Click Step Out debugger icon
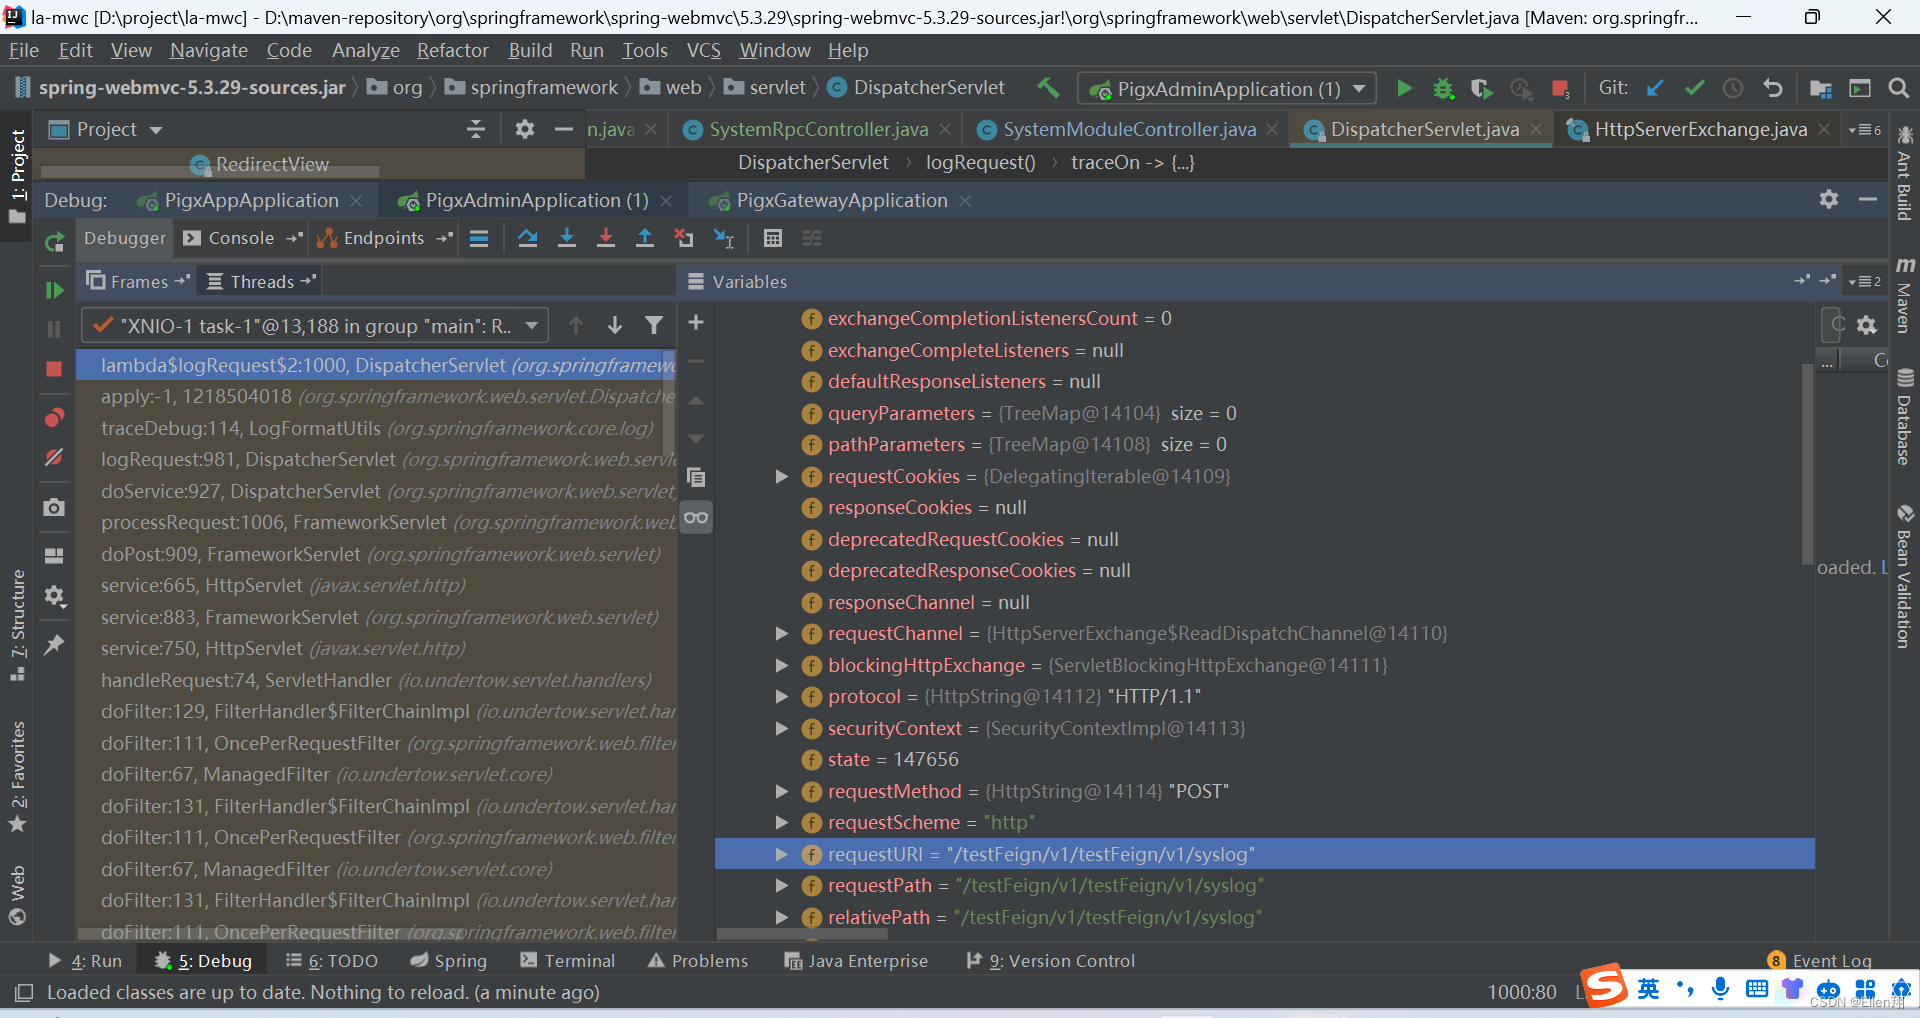Viewport: 1920px width, 1018px height. click(645, 238)
